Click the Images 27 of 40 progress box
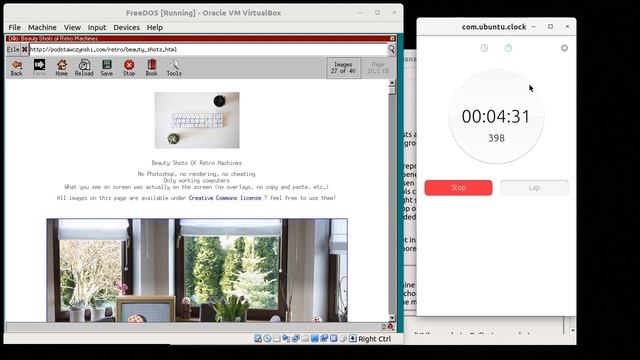 (343, 68)
